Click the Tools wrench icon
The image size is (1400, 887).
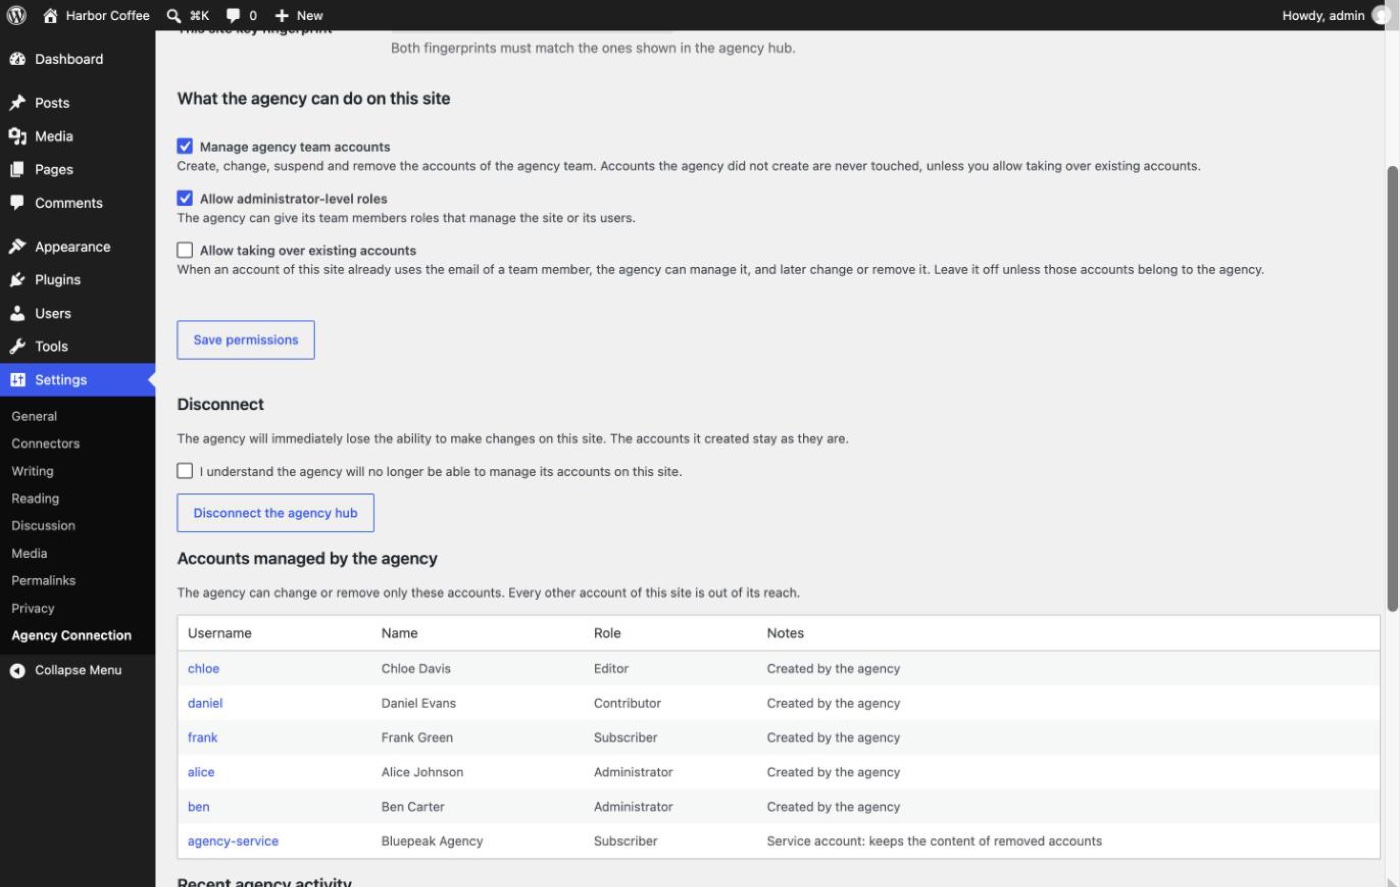click(x=17, y=346)
